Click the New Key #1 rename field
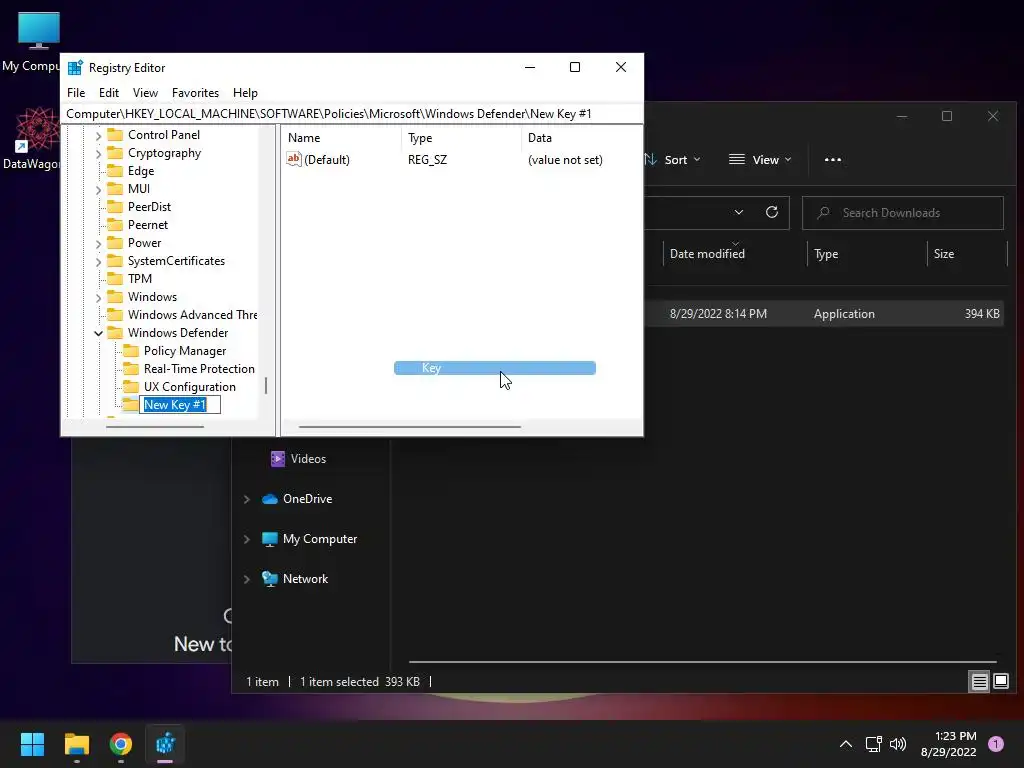 point(180,405)
